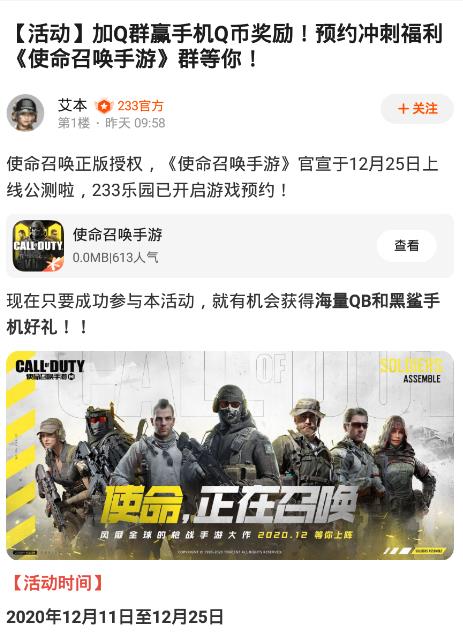Tap the Call of Duty promotional banner image
463x635 pixels.
point(230,455)
